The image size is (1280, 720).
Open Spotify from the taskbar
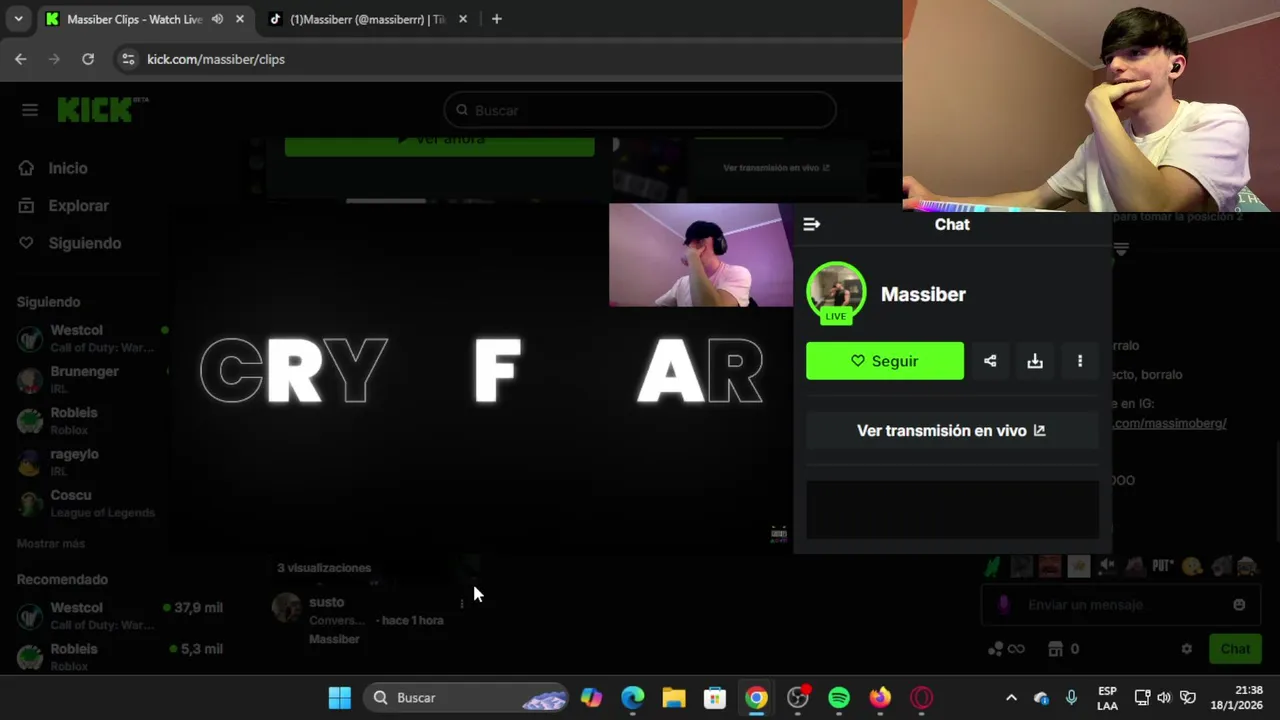pyautogui.click(x=839, y=697)
